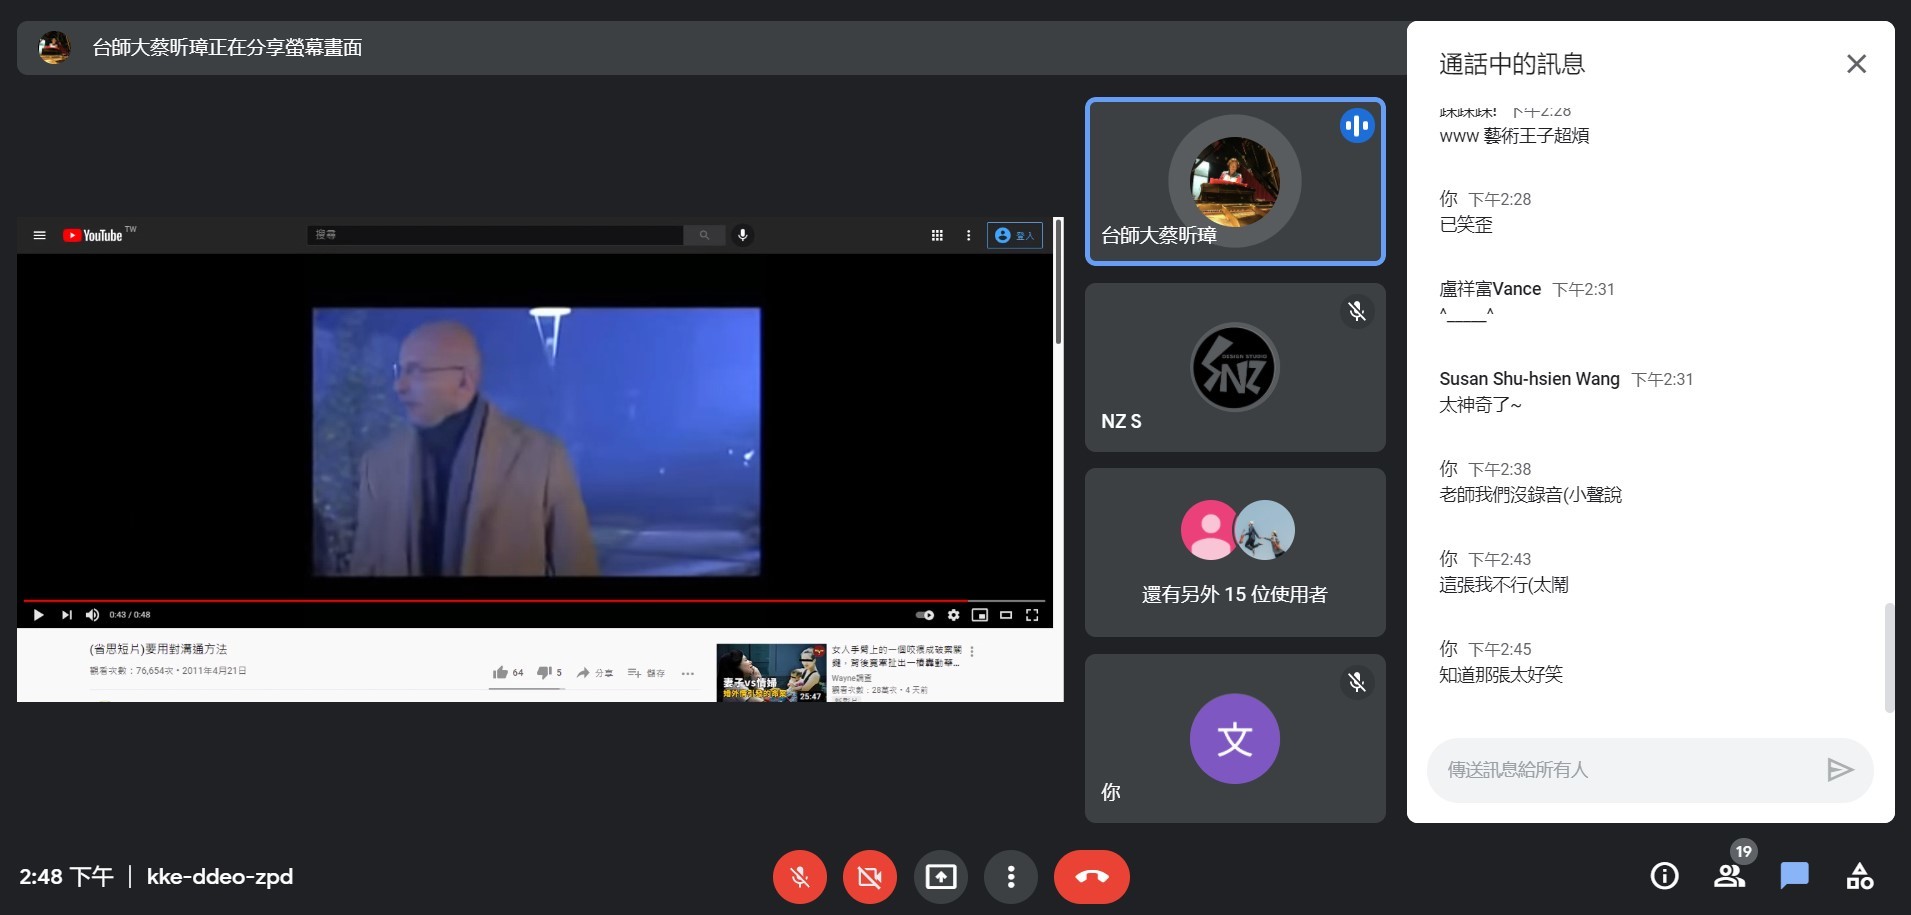Screen dimensions: 1911x915
Task: Toggle YouTube autoplay switch
Action: click(x=925, y=615)
